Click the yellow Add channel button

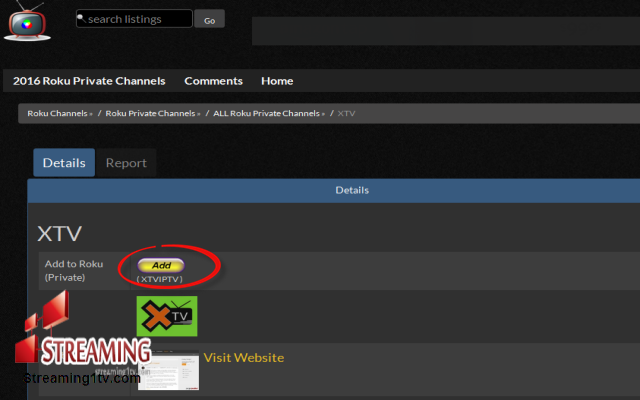click(x=161, y=265)
